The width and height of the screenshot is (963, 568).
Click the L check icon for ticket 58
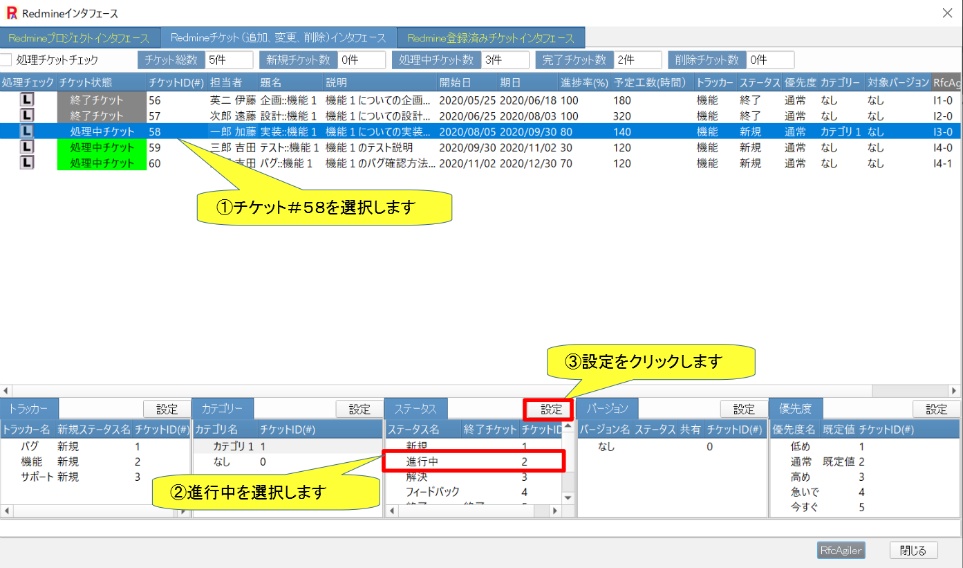pyautogui.click(x=27, y=131)
